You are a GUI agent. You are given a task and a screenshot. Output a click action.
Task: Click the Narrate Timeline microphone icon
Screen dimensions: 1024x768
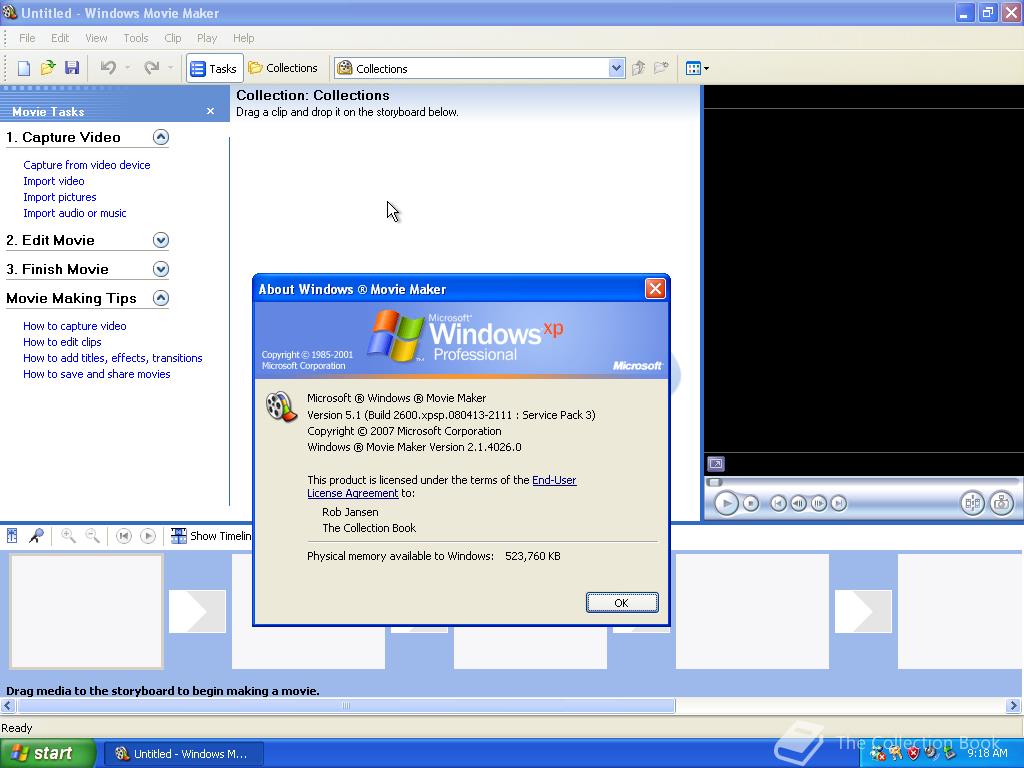point(36,536)
